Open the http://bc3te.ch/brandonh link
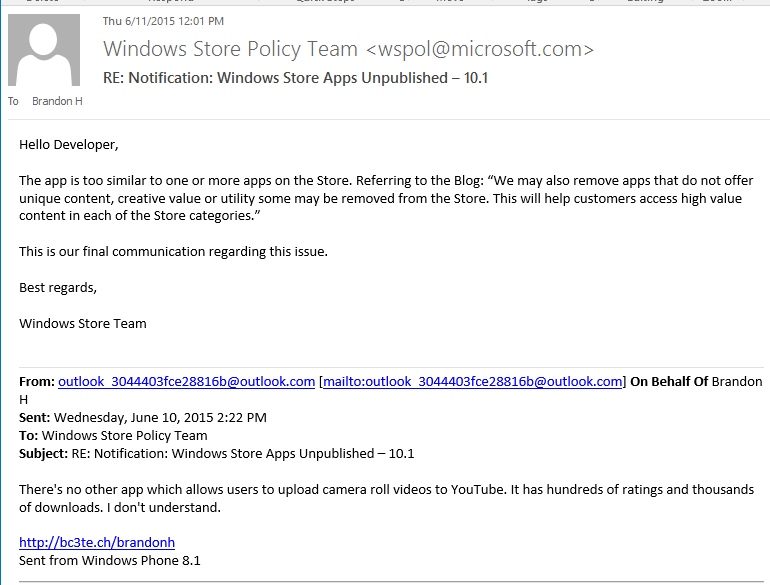Screen dimensions: 770x585 97,542
